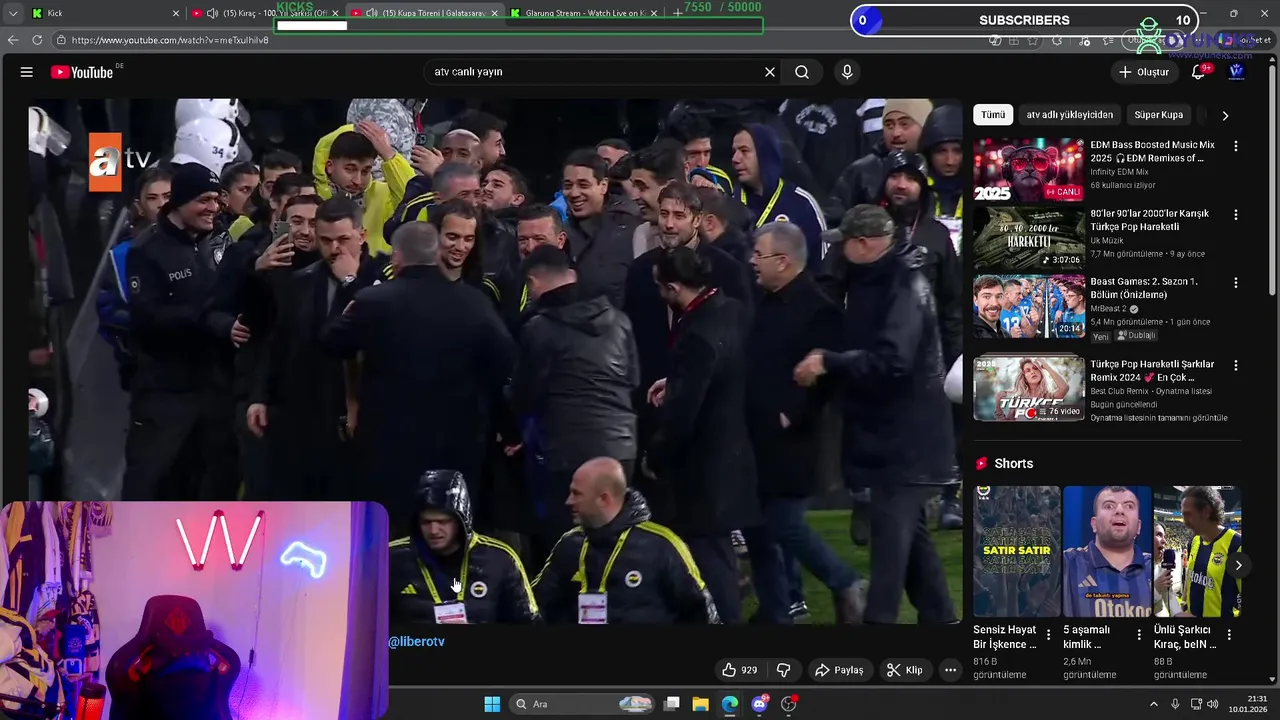Open 'Sensiz Hayat Bir İşkence' short
The height and width of the screenshot is (720, 1280).
tap(1017, 551)
